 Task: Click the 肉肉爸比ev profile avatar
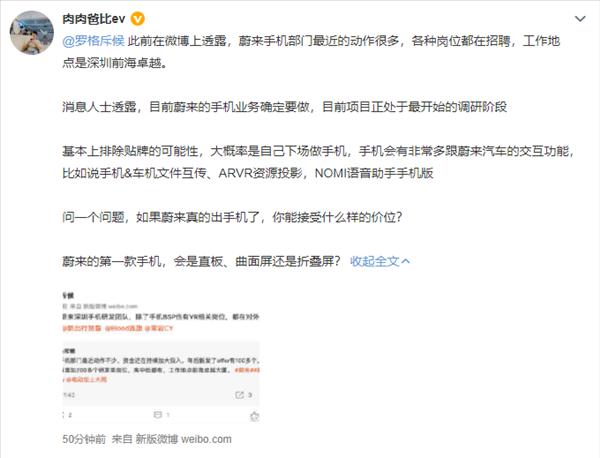(31, 33)
